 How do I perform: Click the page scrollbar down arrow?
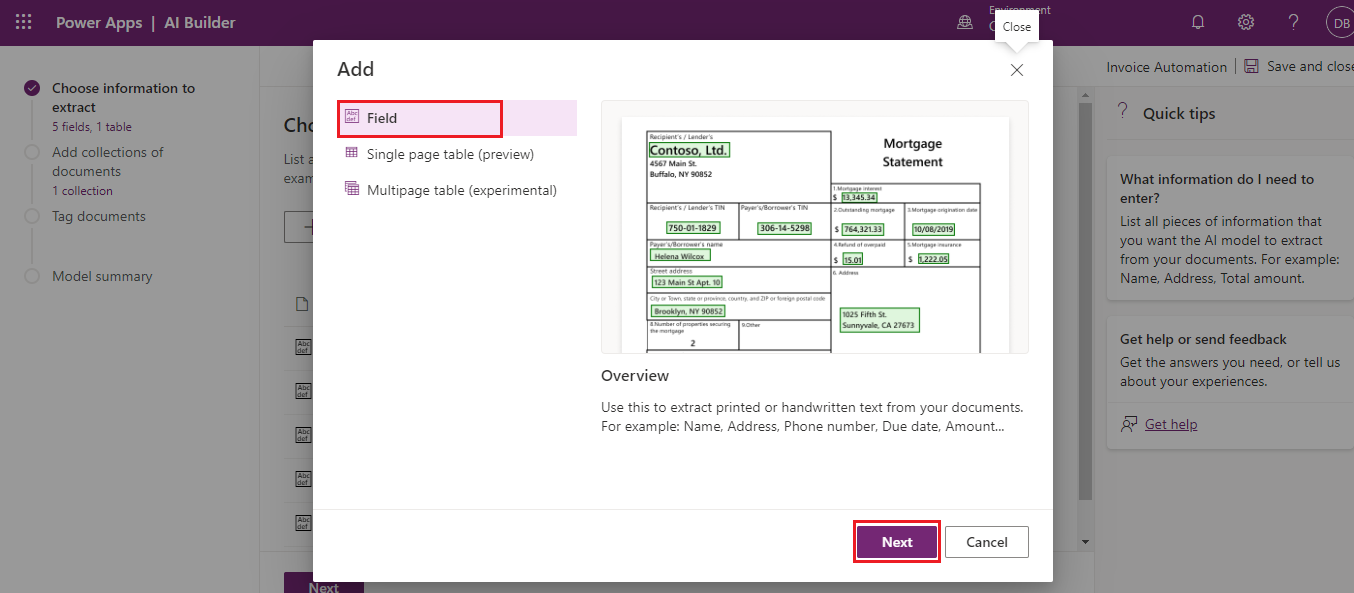(x=1086, y=541)
